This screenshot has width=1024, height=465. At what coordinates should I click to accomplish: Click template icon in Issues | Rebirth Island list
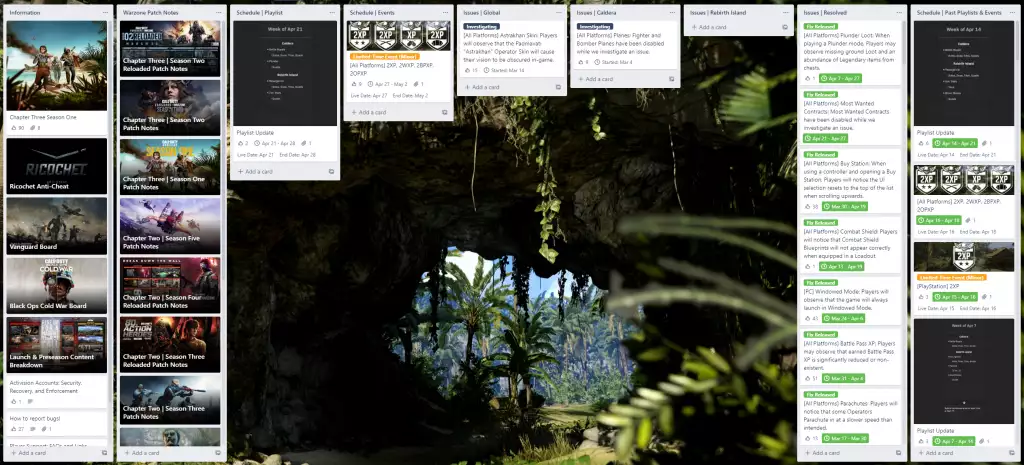click(x=782, y=27)
